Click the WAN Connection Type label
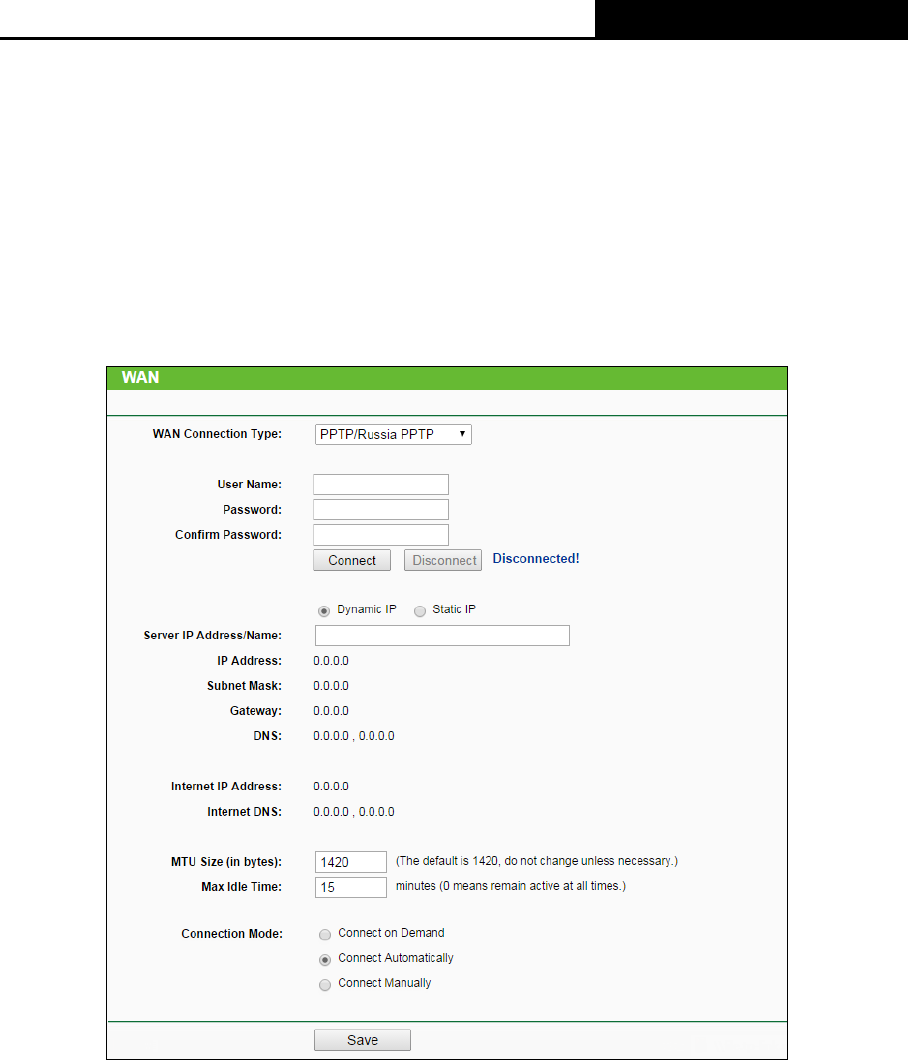The image size is (908, 1060). 217,433
